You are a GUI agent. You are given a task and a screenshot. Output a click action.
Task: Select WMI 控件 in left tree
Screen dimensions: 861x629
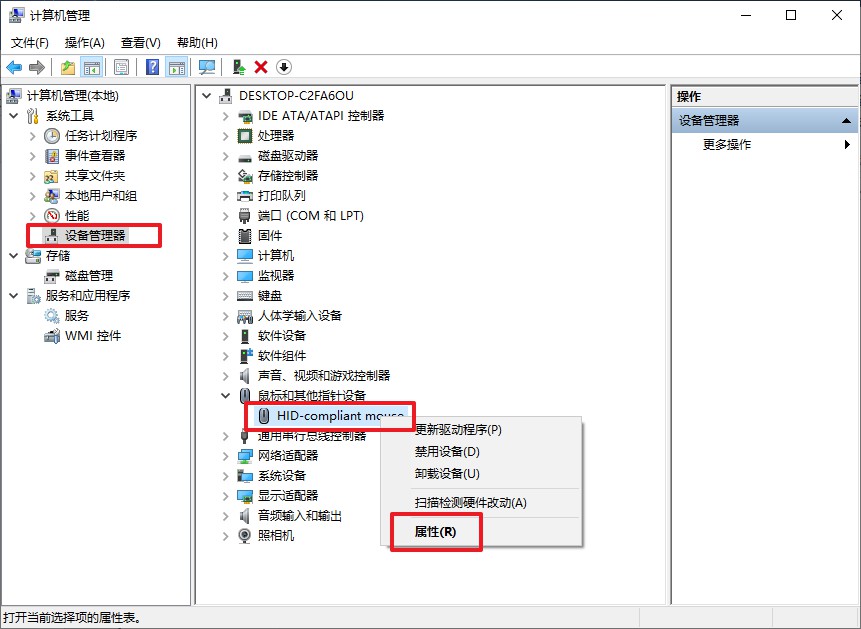coord(93,336)
